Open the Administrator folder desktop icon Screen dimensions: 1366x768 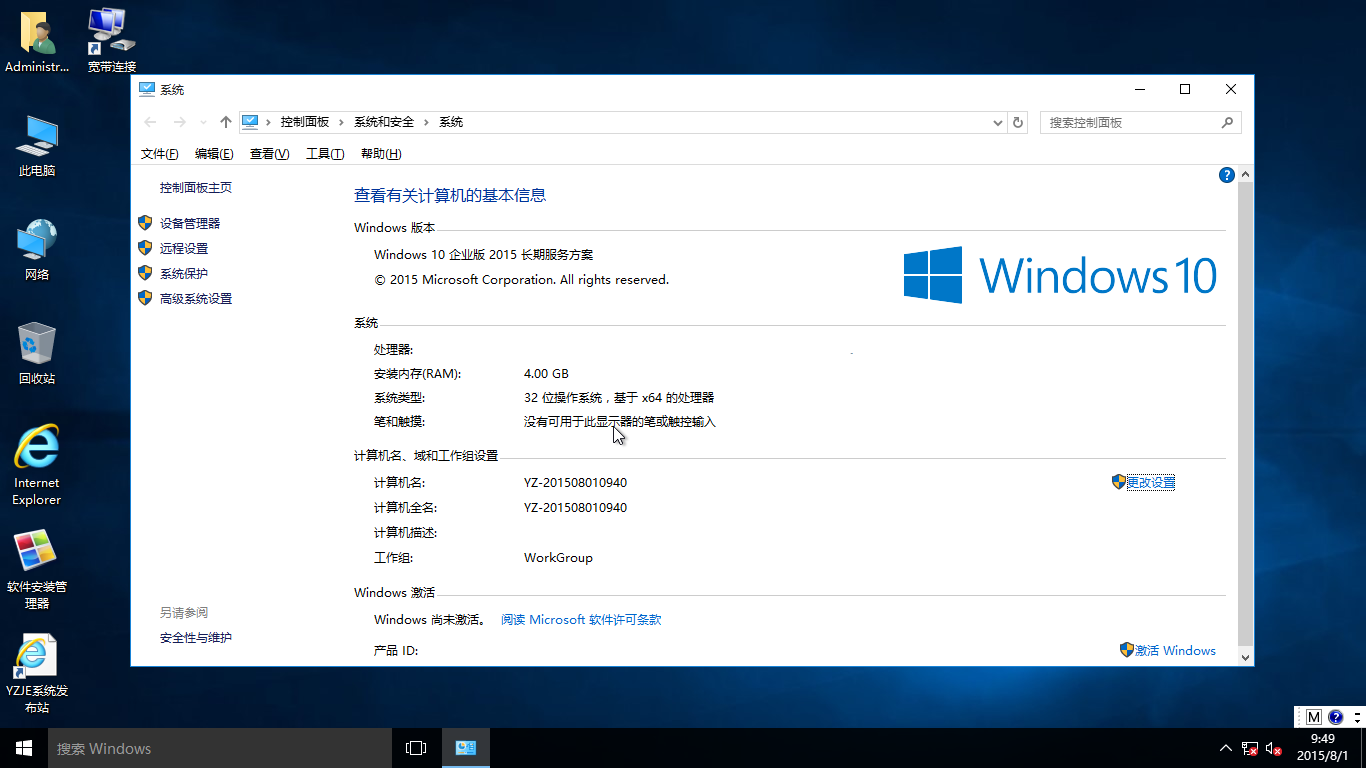[37, 42]
